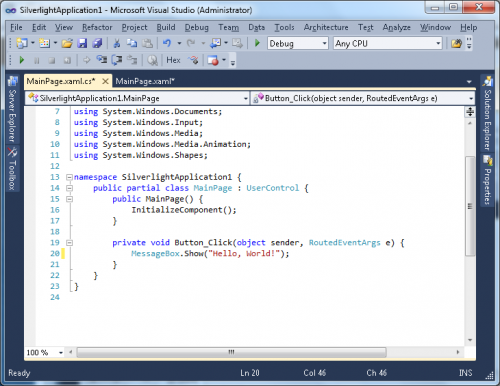
Task: Collapse the MainPage constructor on line 15
Action: [69, 199]
